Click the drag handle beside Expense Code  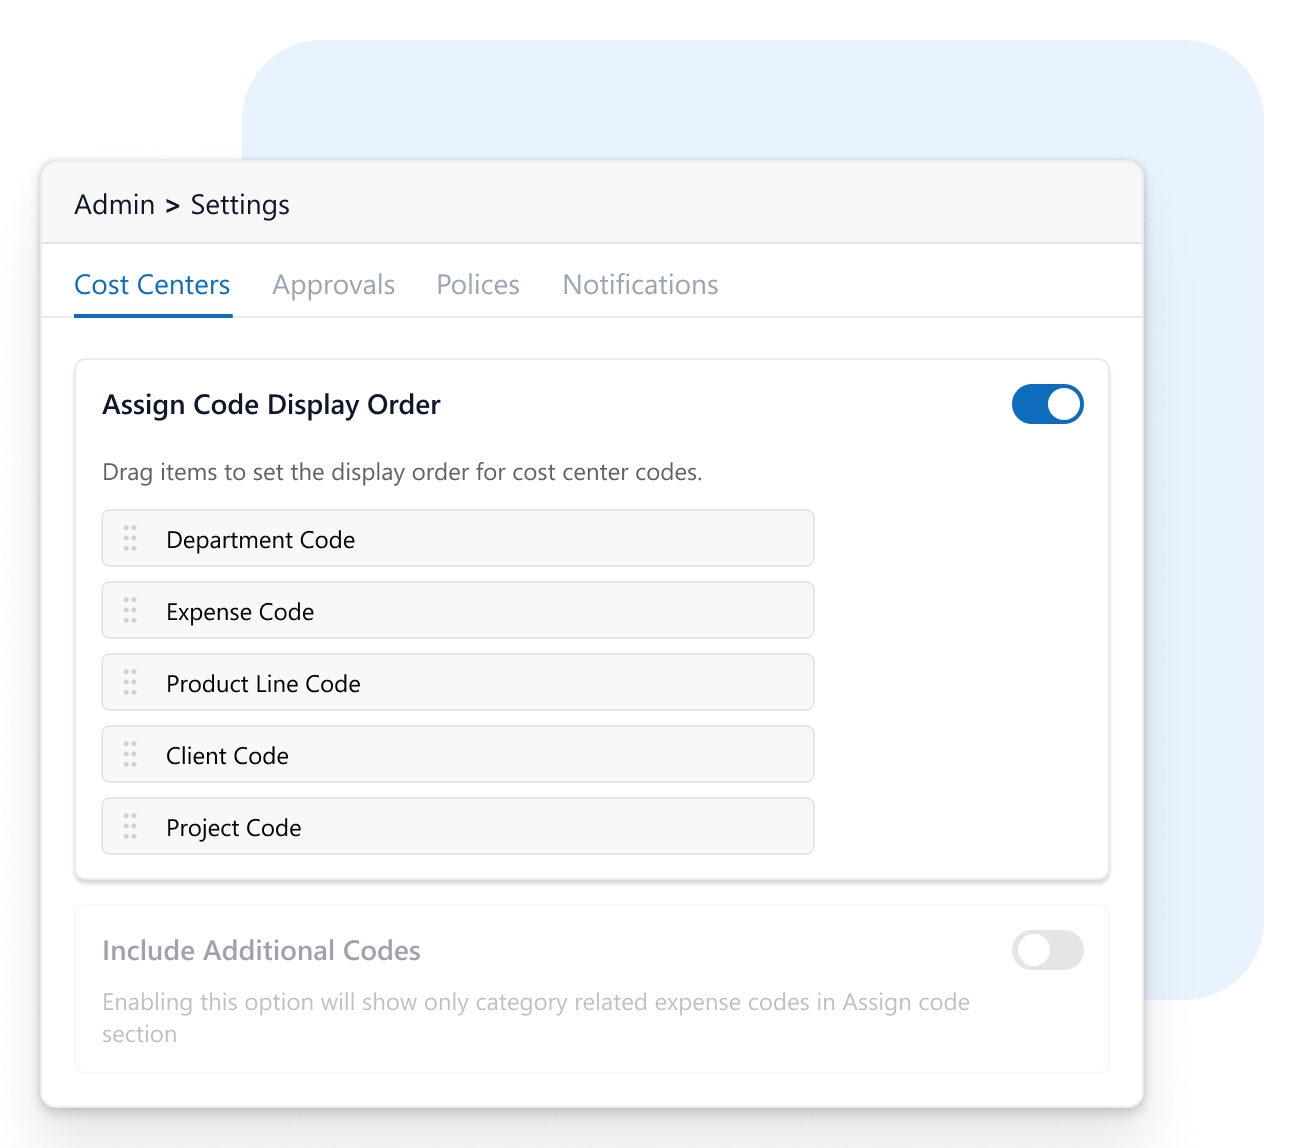coord(129,610)
